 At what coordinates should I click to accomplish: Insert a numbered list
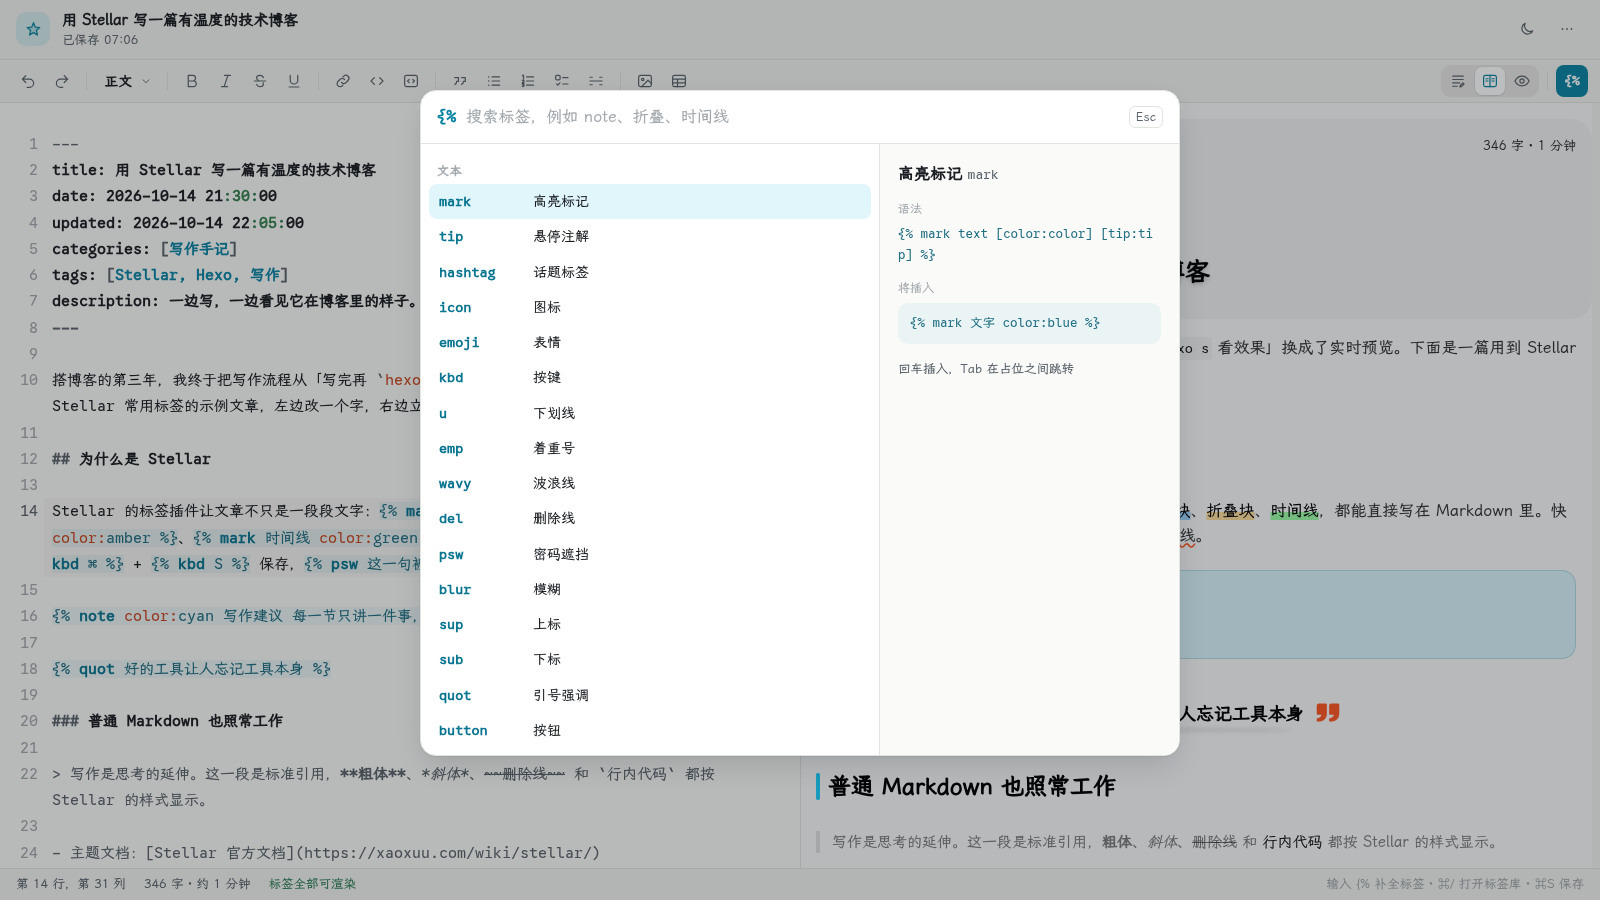528,81
